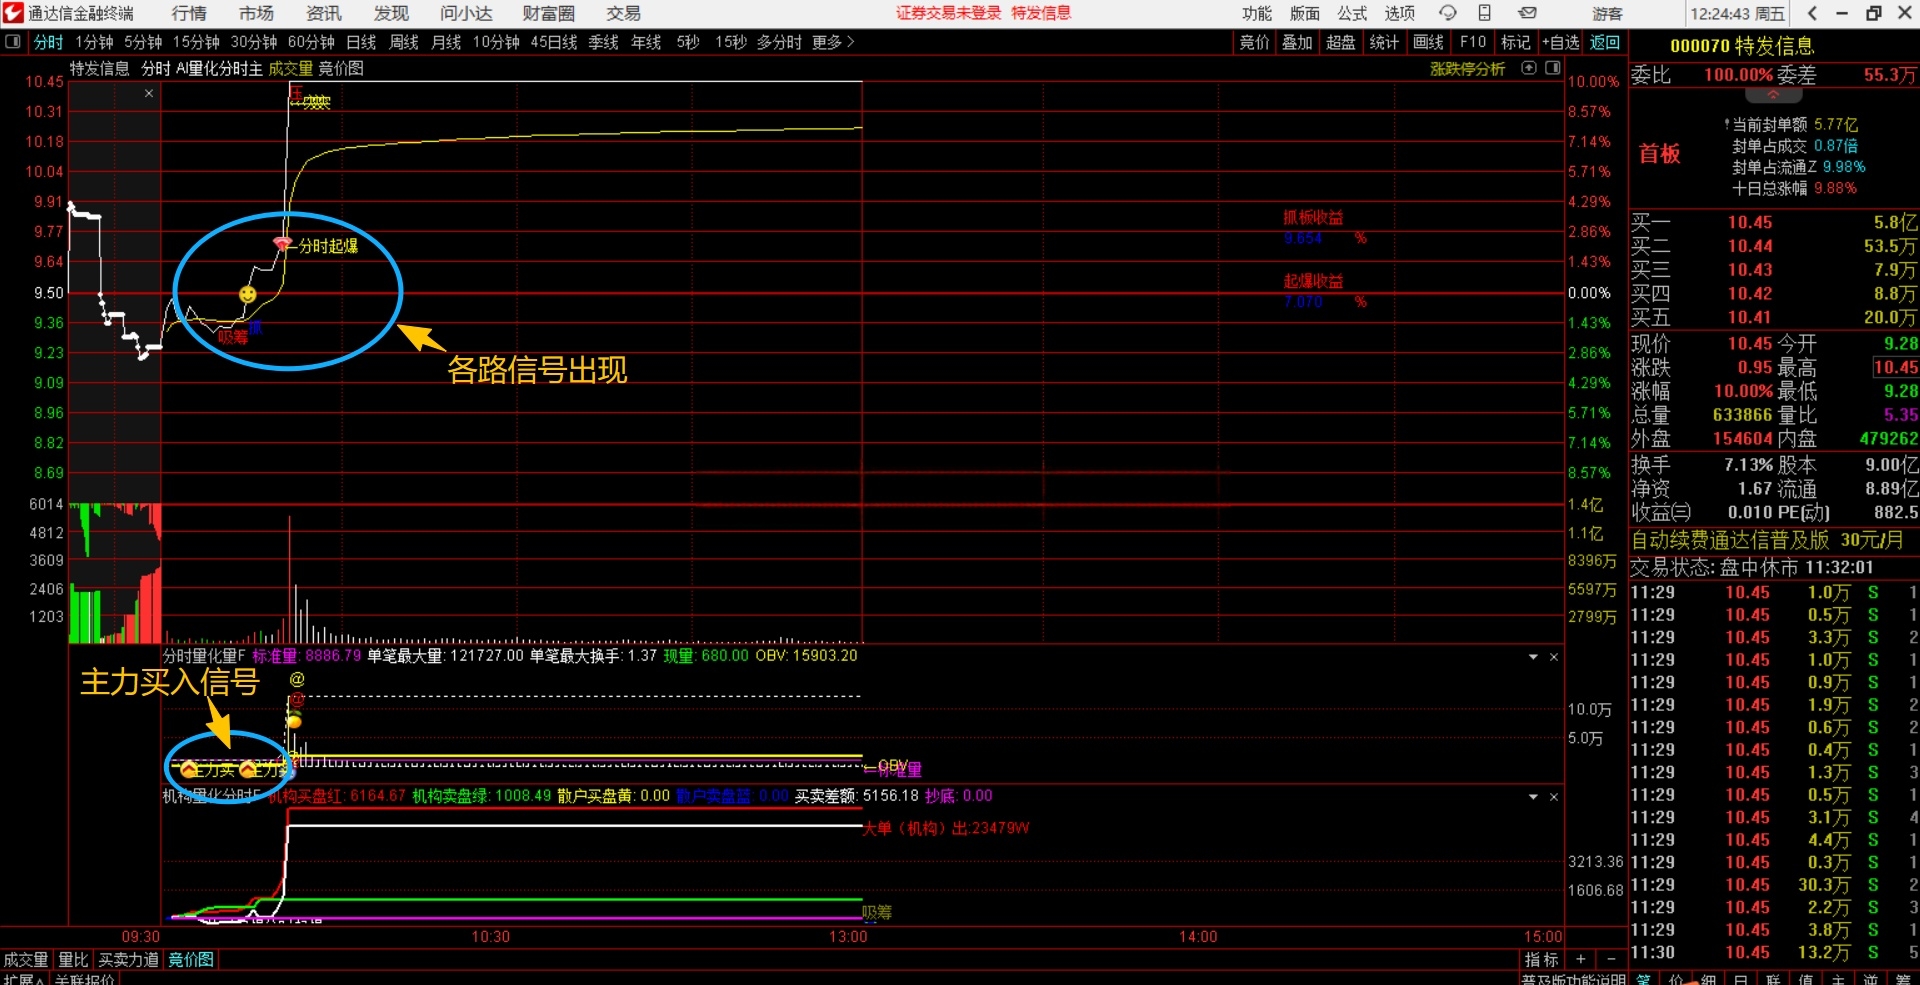
Task: Click the 叠加 overlay button
Action: [x=1297, y=42]
